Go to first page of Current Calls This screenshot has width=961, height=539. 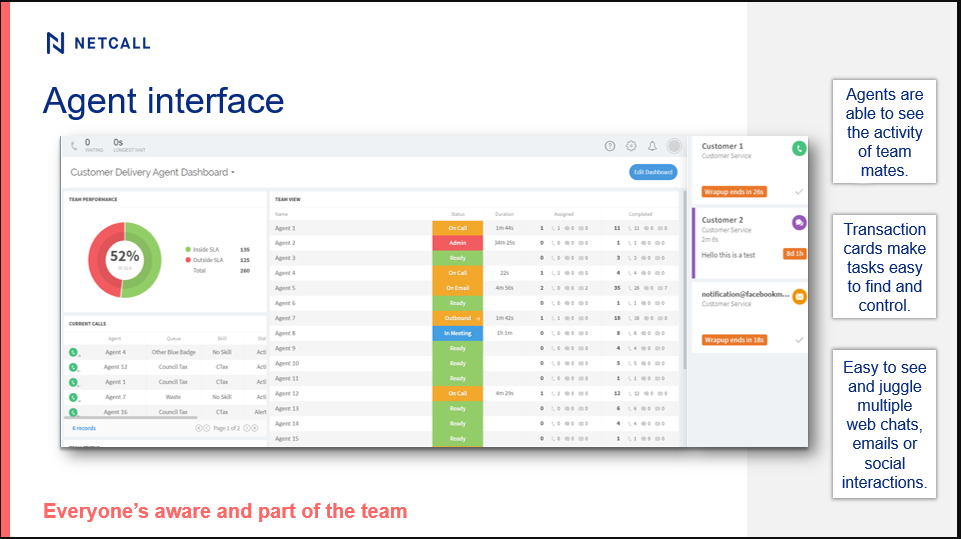click(x=199, y=428)
